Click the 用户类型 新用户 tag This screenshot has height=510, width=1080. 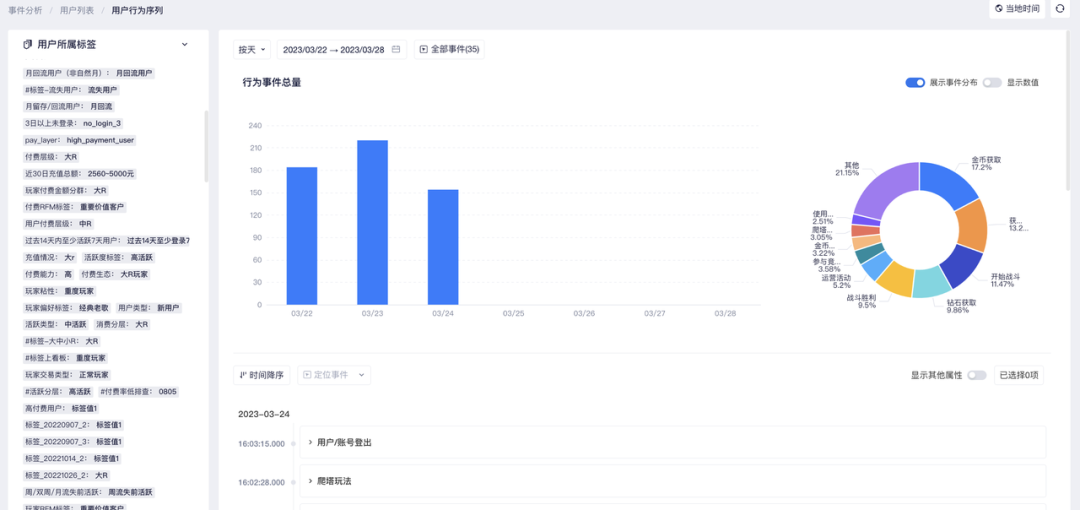(x=149, y=307)
